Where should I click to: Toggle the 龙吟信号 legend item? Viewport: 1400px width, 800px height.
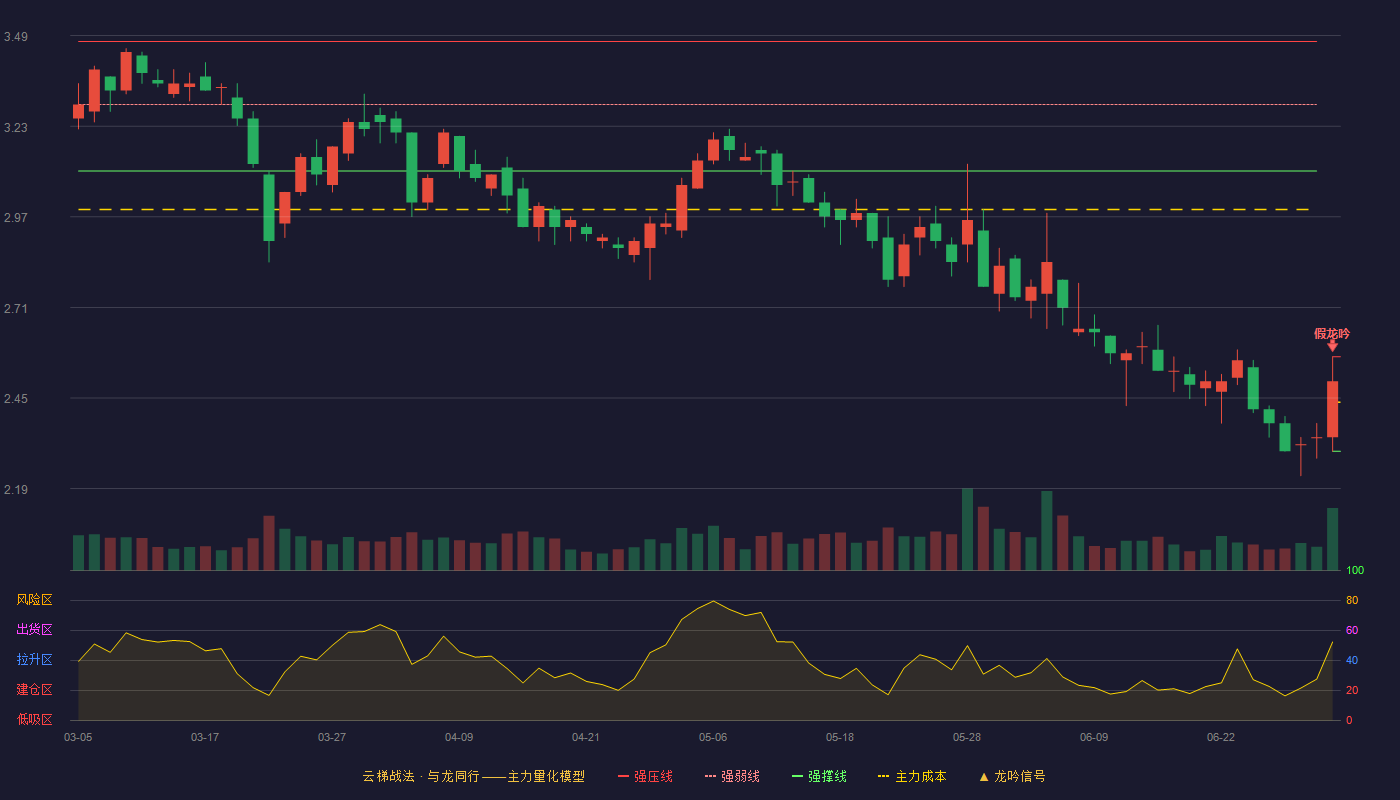tap(1012, 776)
